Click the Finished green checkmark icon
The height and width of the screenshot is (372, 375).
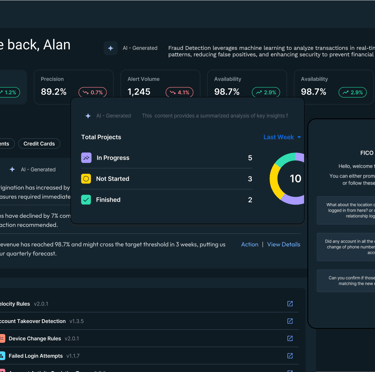point(86,200)
